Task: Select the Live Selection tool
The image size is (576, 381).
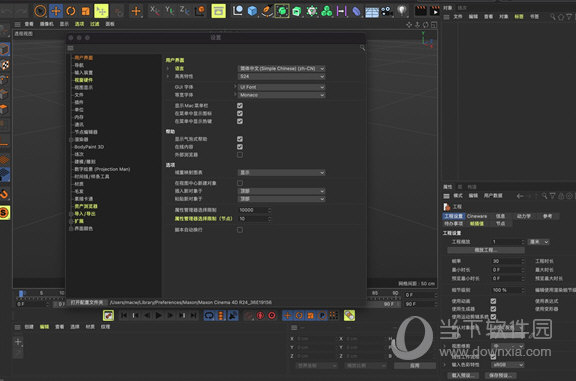Action: click(x=40, y=11)
